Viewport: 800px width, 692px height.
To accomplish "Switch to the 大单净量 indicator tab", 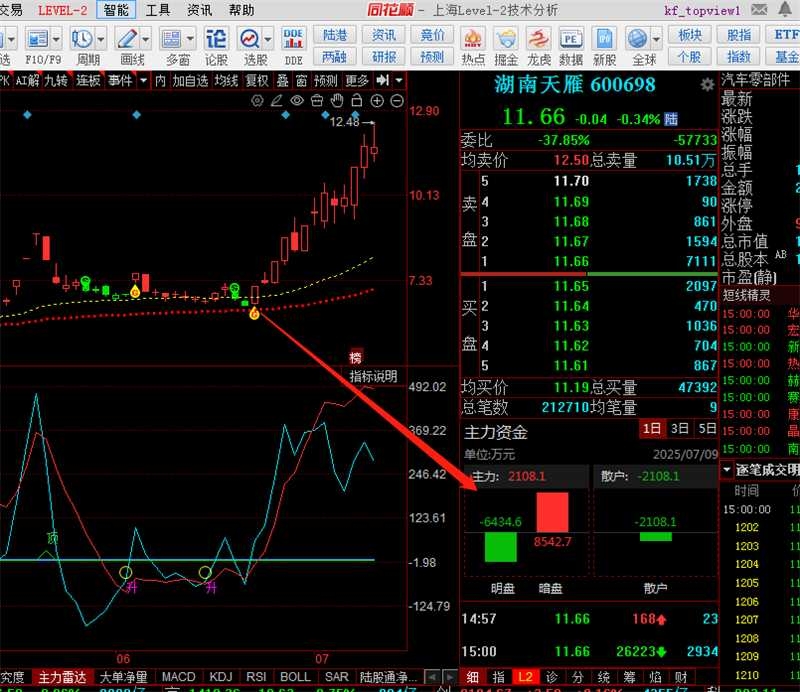I will click(x=123, y=677).
